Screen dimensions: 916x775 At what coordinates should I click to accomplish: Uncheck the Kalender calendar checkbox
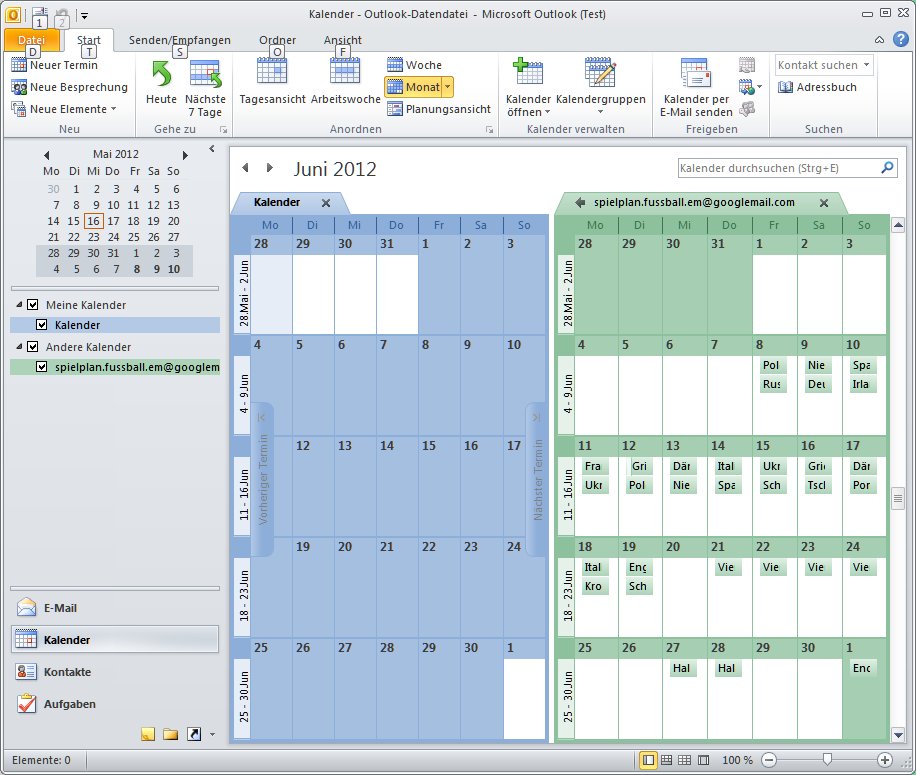41,325
